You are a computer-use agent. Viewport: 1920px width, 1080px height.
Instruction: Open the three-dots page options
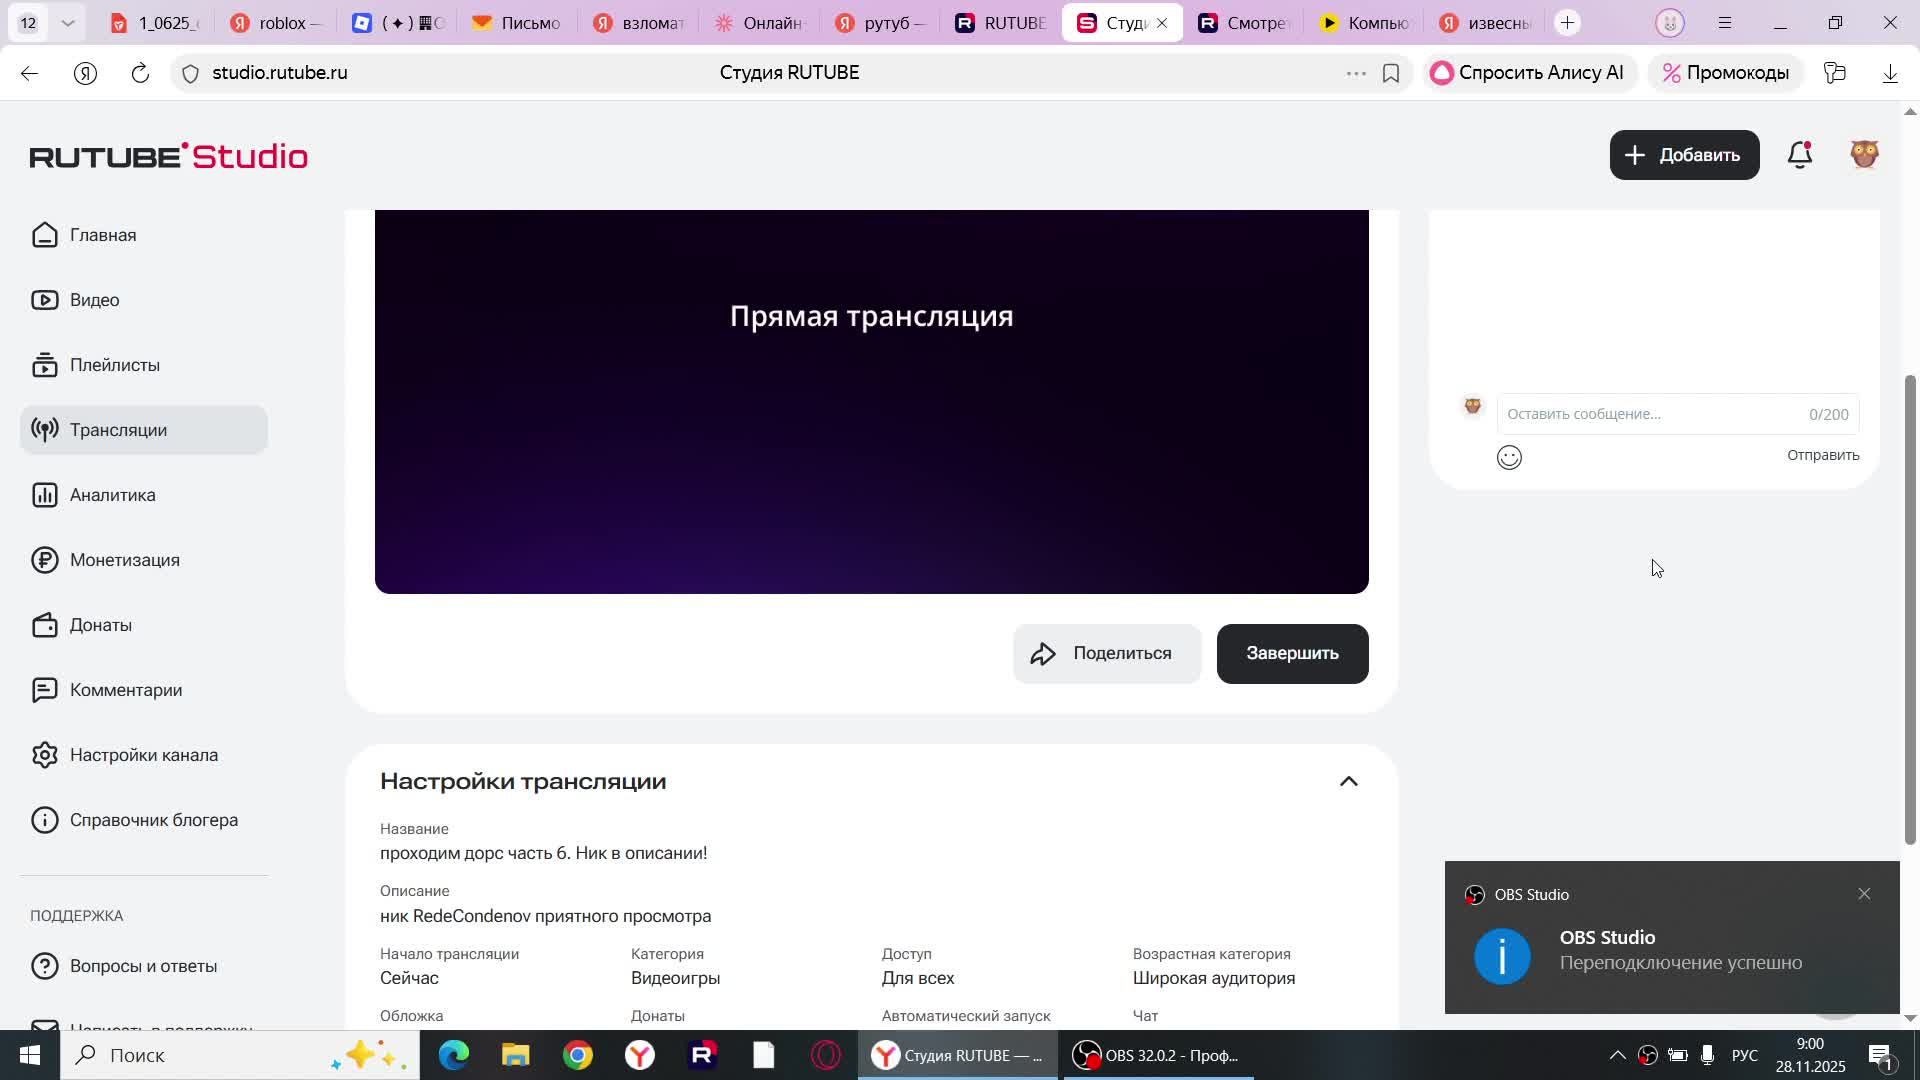point(1356,73)
